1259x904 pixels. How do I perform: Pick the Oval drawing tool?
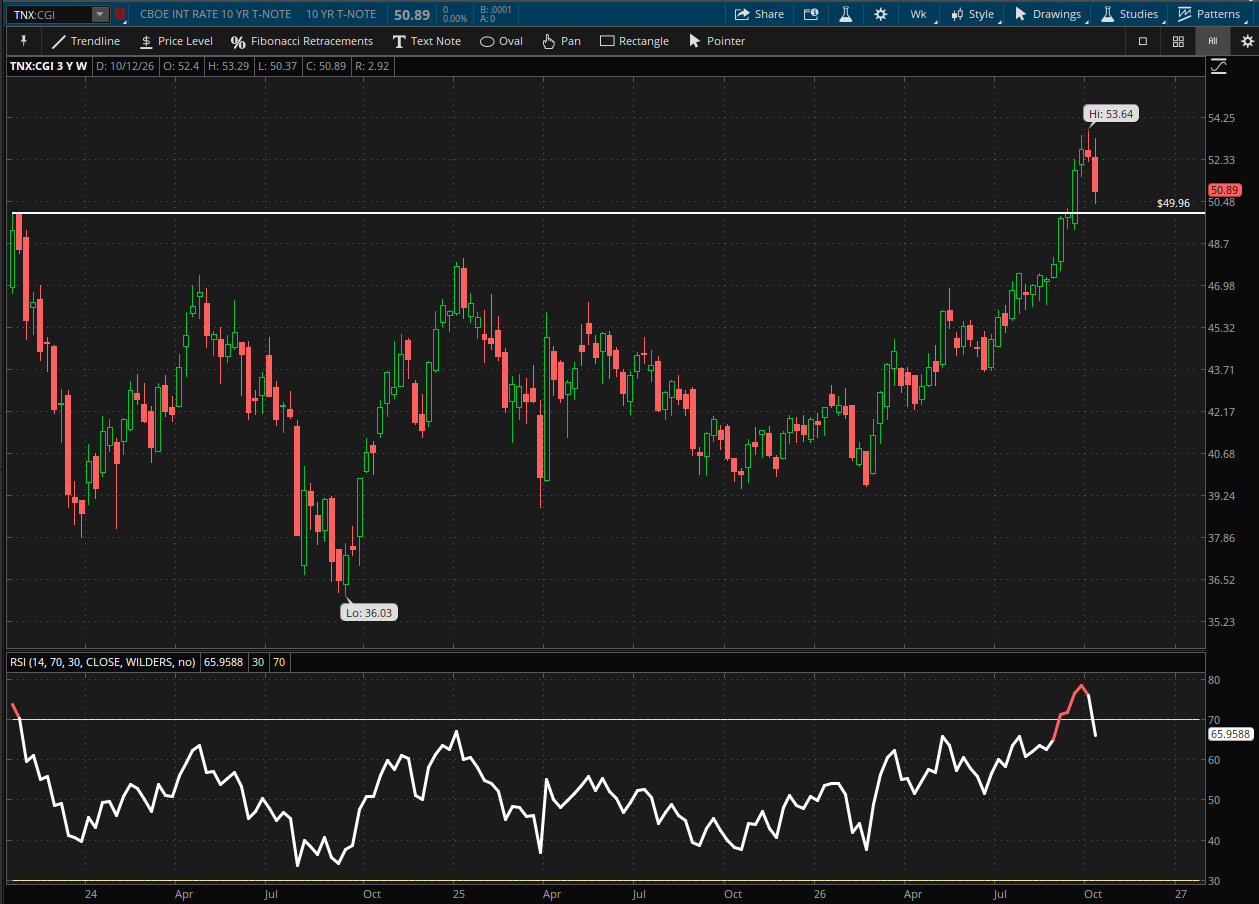[502, 41]
